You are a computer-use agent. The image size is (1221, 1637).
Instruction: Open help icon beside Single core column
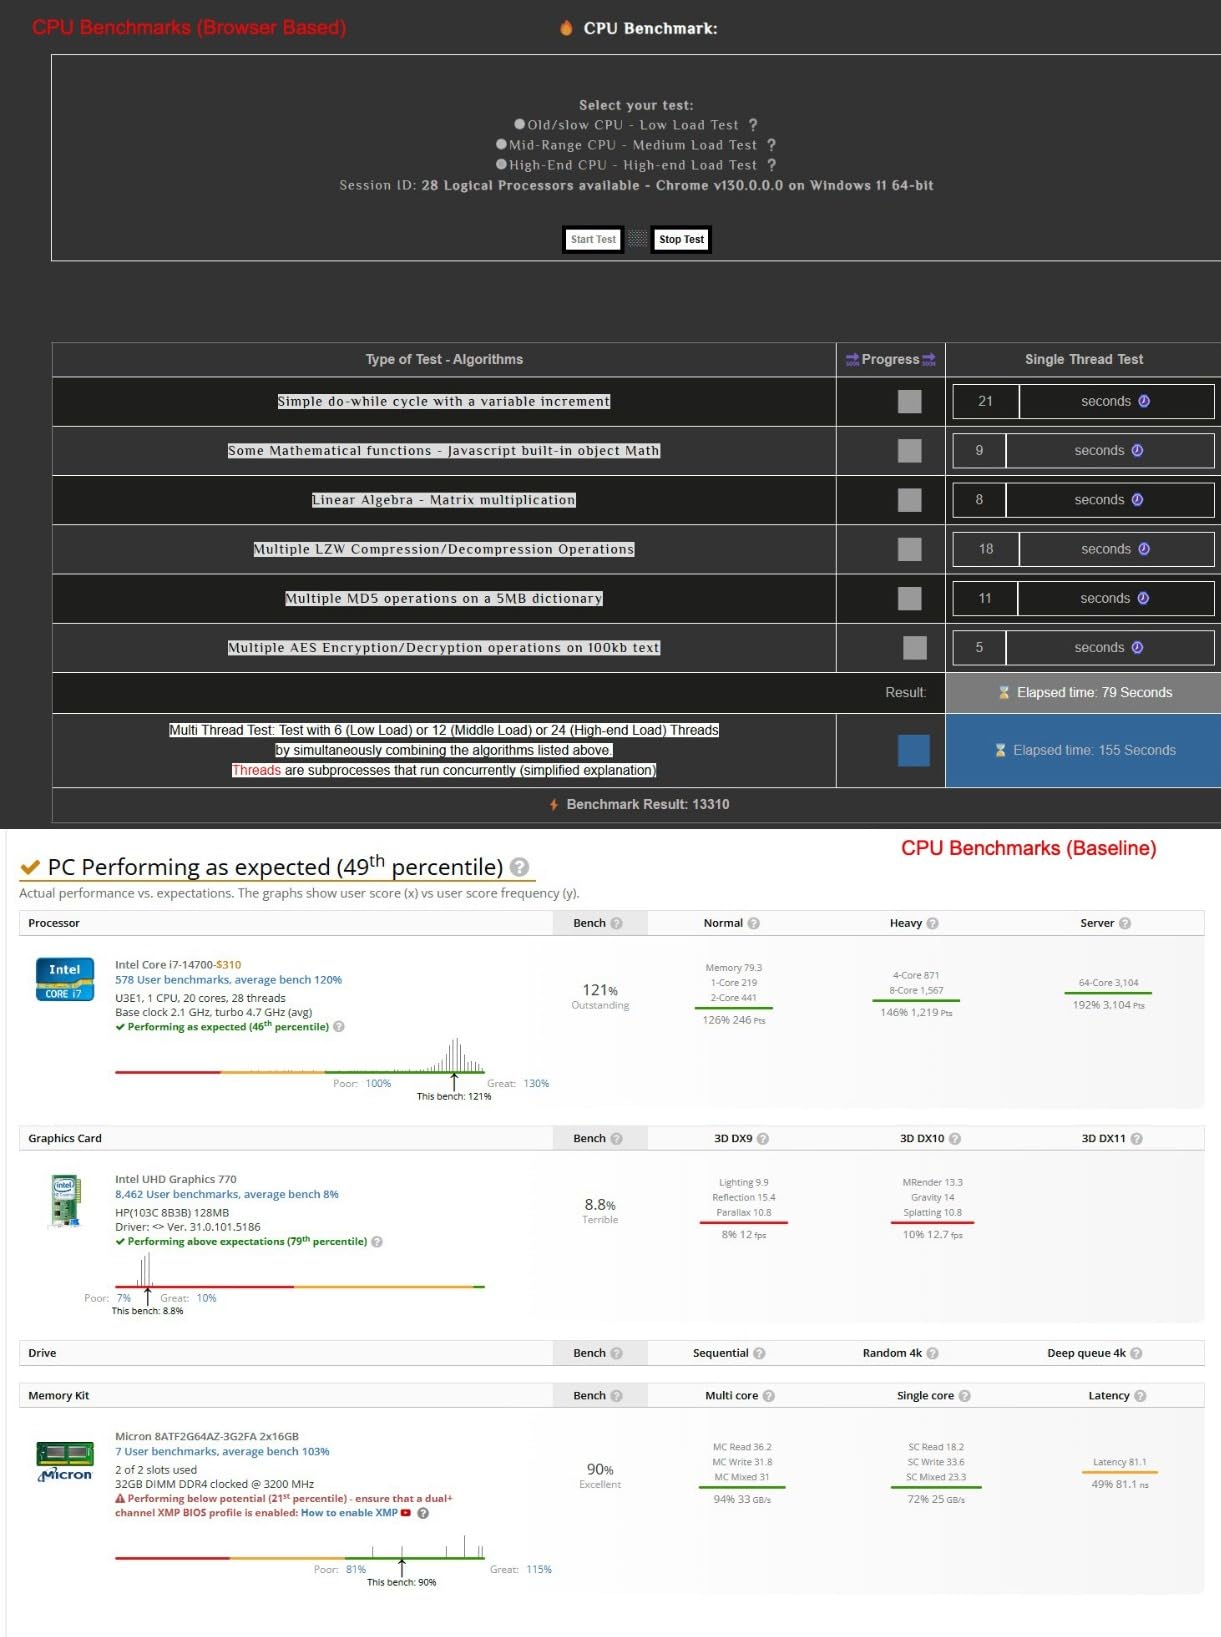pyautogui.click(x=964, y=1396)
